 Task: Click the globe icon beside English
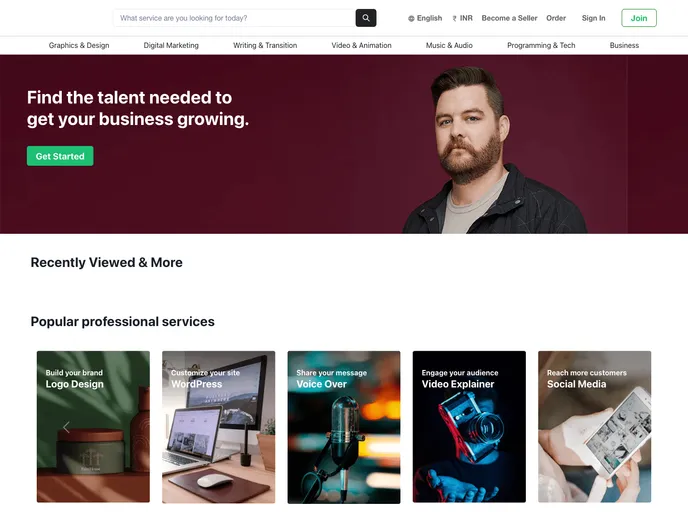point(411,18)
